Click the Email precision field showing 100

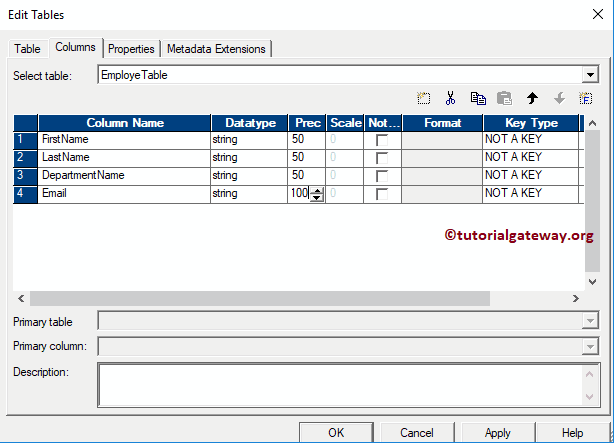[x=300, y=194]
